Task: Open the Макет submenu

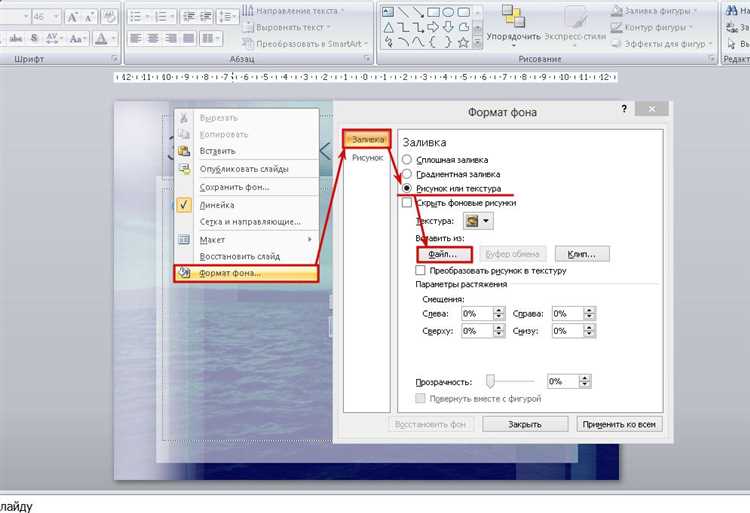Action: coord(246,240)
